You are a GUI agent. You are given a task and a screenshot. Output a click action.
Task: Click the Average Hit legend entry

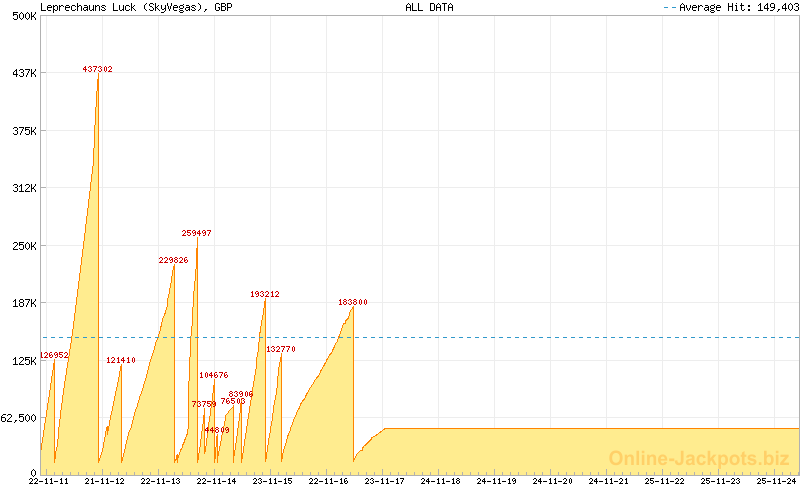733,7
